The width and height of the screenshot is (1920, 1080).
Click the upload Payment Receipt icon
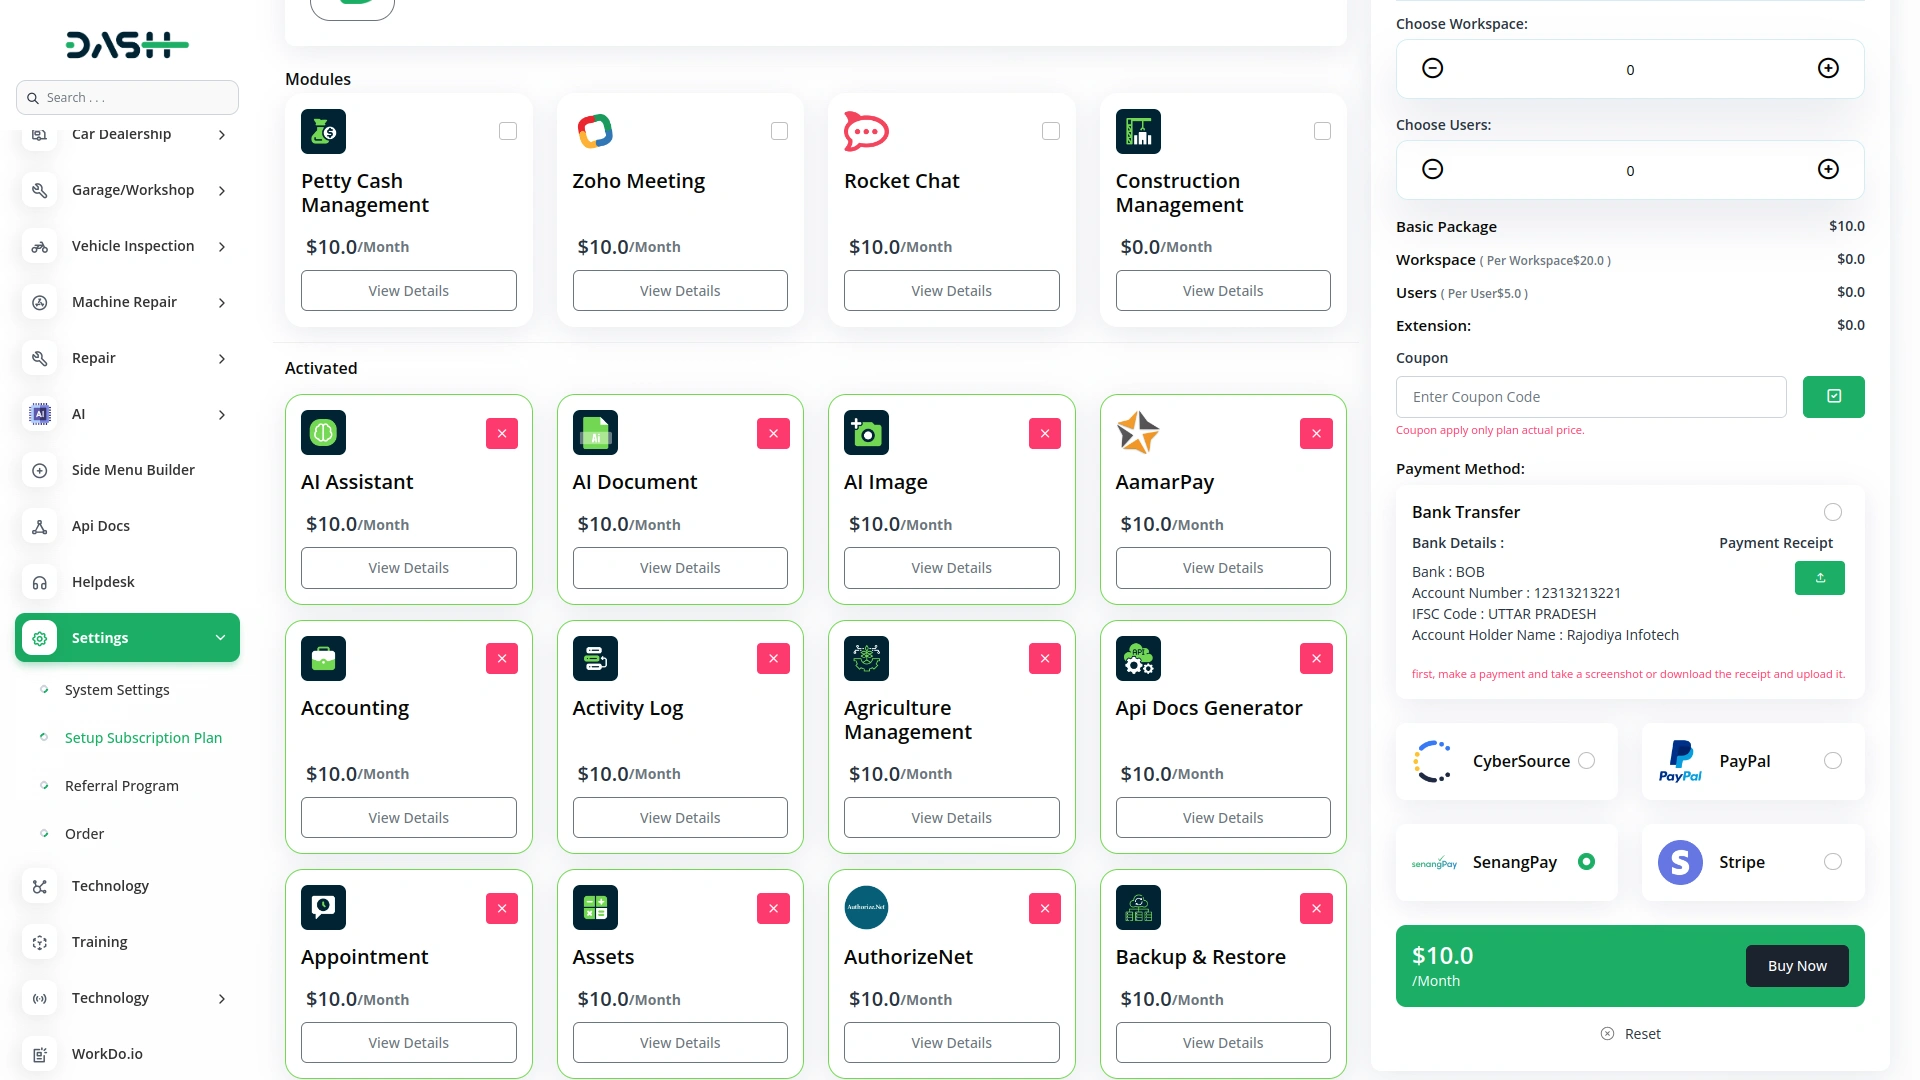point(1819,577)
